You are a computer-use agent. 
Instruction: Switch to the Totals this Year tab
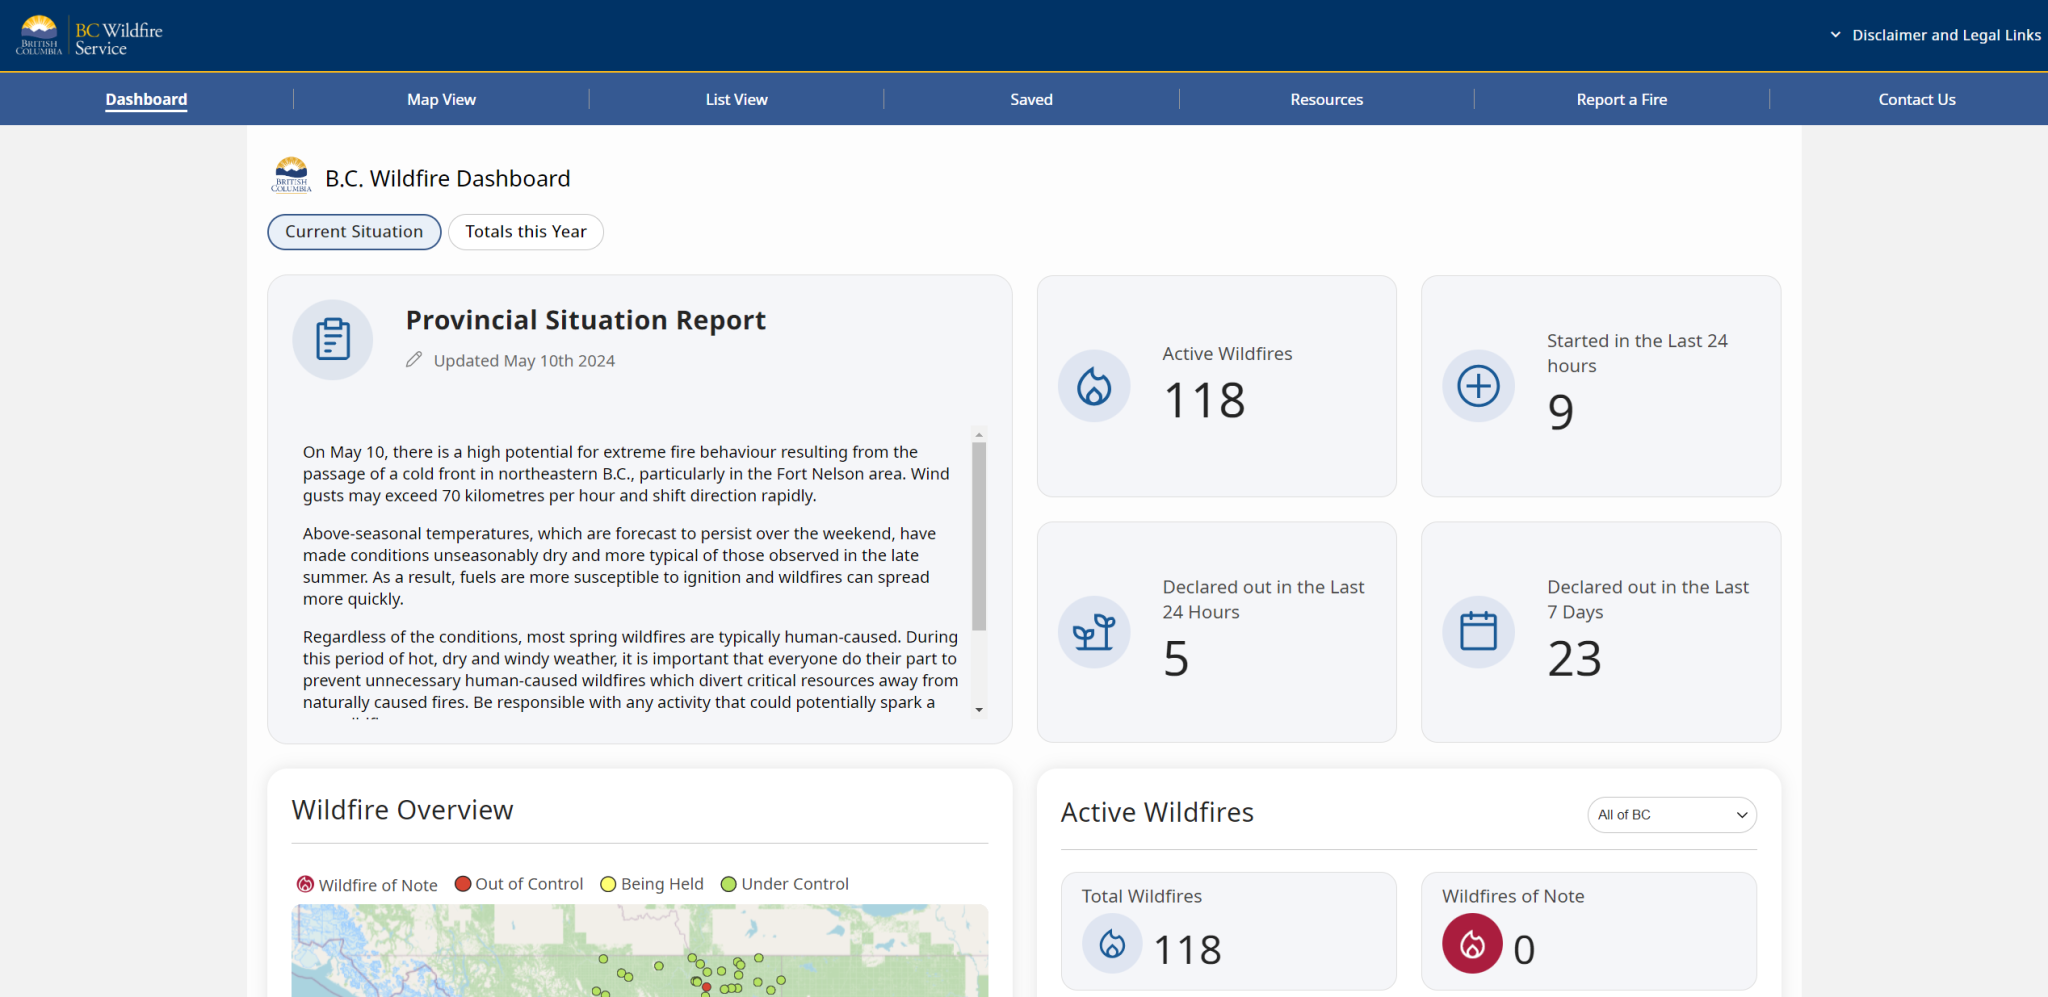(x=525, y=231)
